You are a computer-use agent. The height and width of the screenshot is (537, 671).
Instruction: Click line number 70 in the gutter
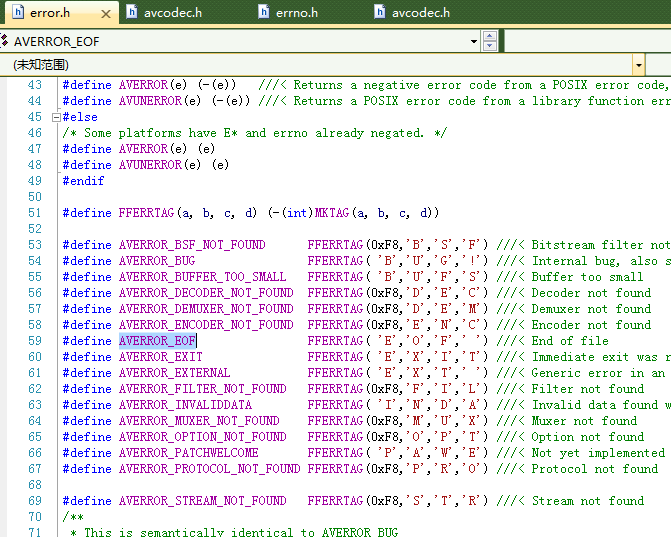tap(35, 517)
